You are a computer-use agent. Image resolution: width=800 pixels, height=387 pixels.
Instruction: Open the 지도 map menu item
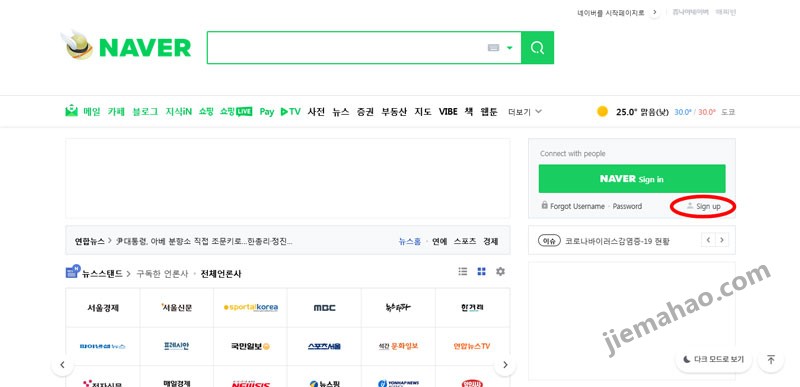pos(423,112)
